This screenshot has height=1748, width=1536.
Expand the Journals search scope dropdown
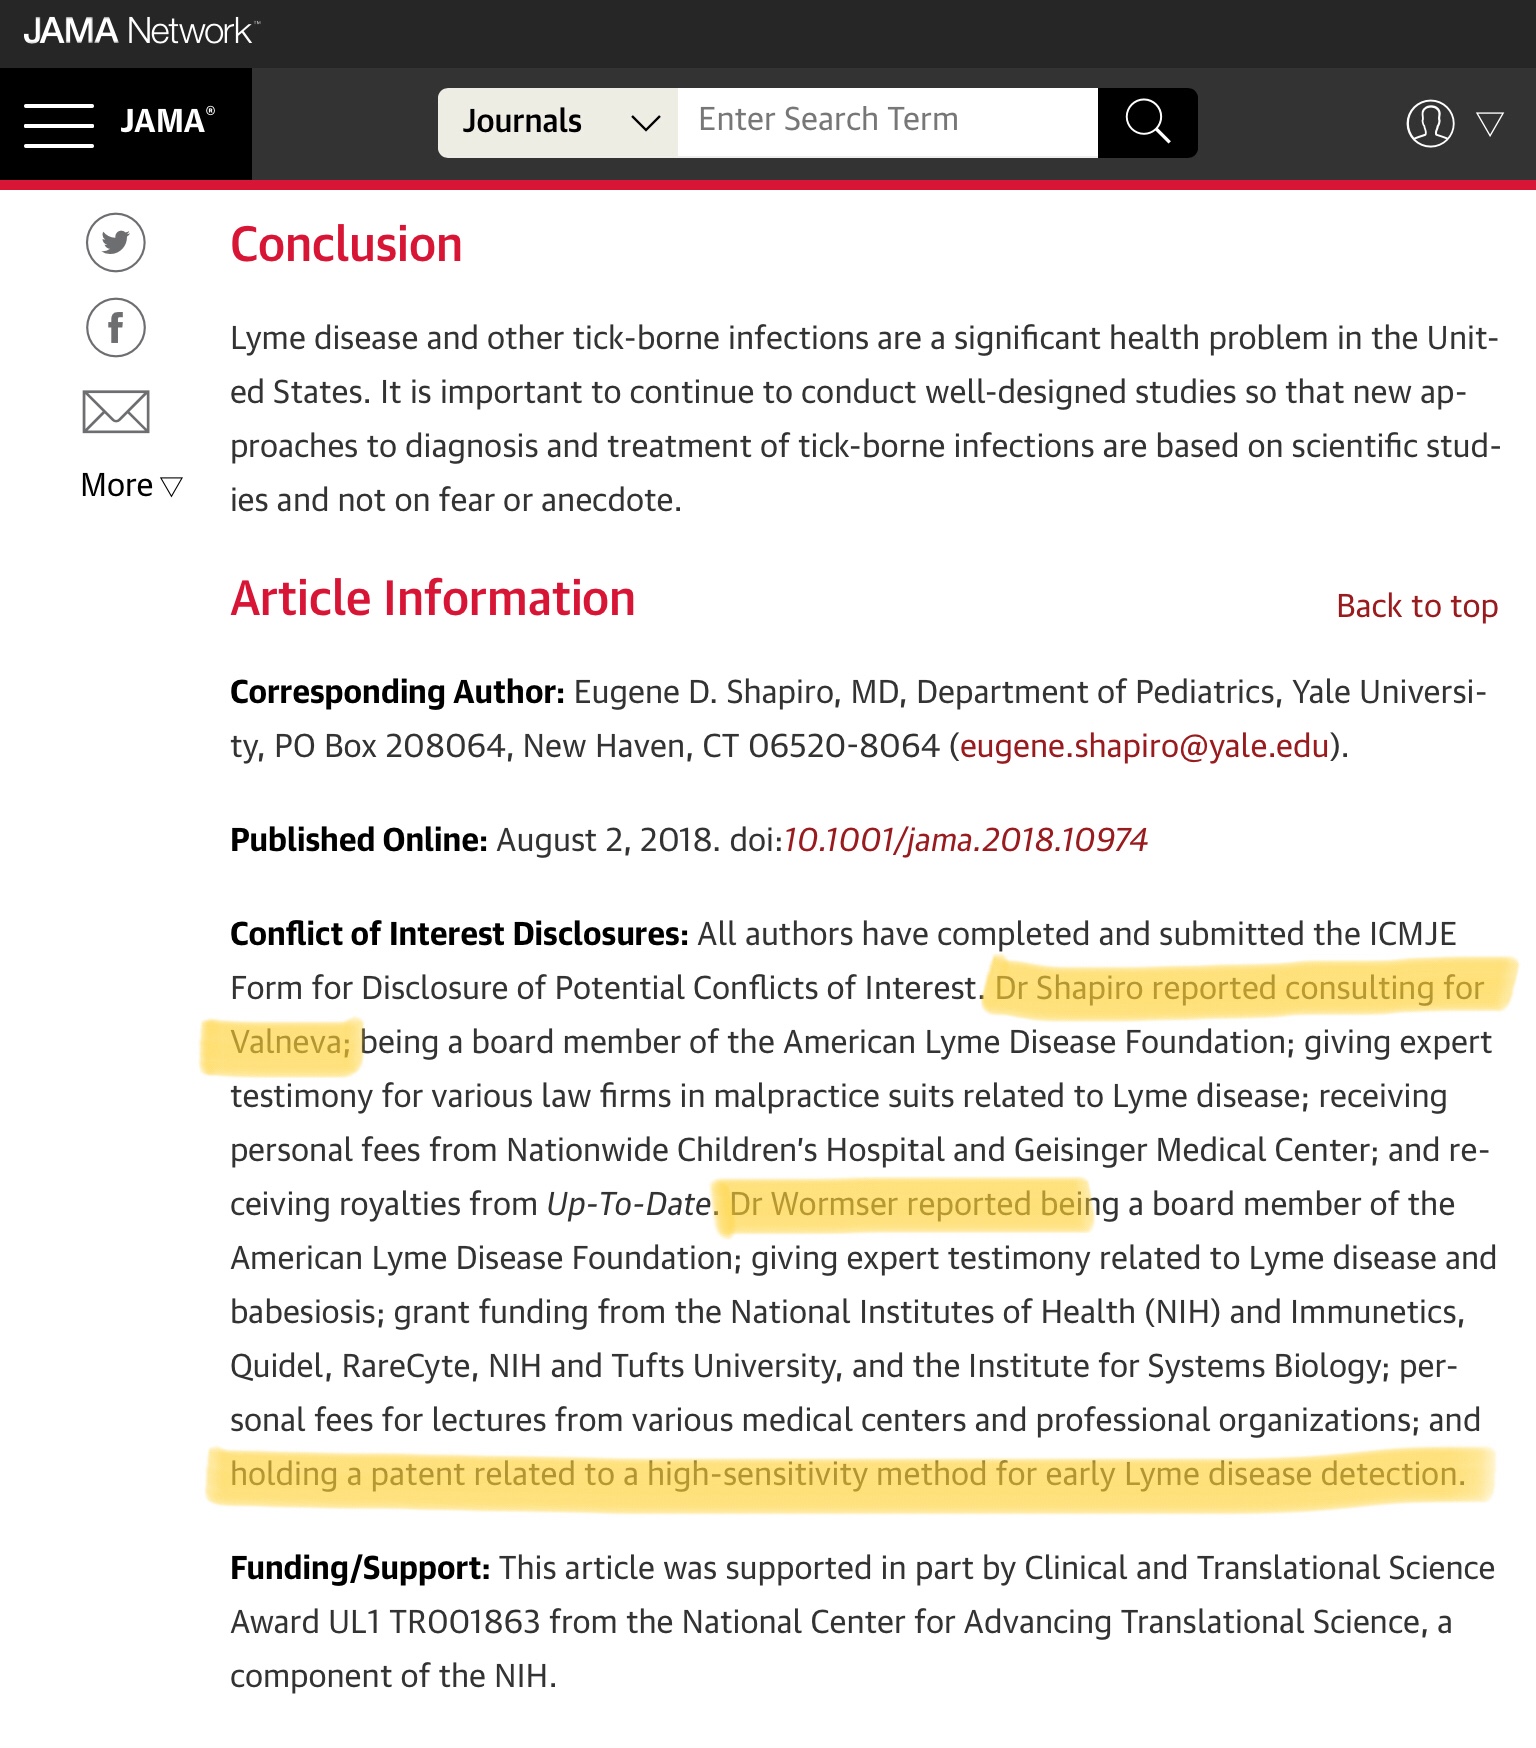point(558,122)
